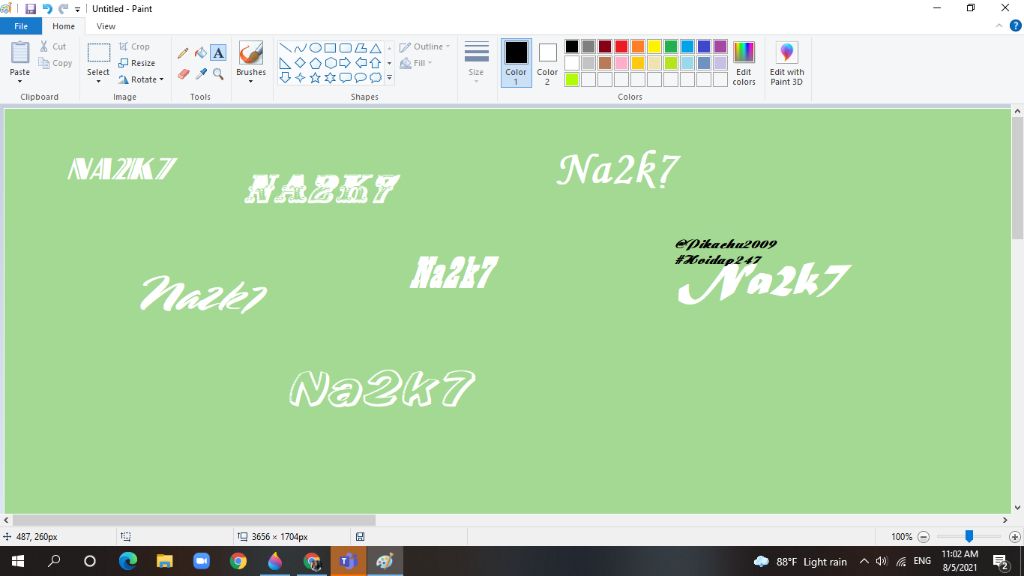Pick the red color swatch

pyautogui.click(x=621, y=46)
